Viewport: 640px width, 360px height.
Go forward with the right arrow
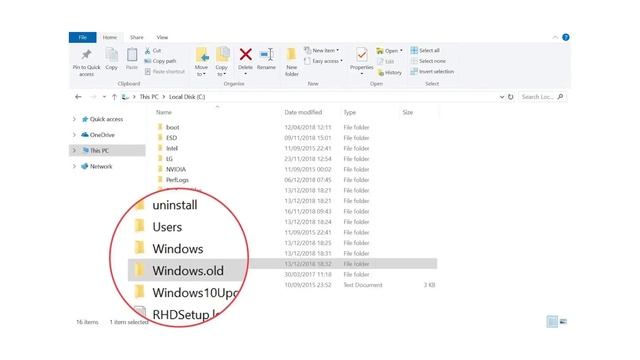pos(93,97)
